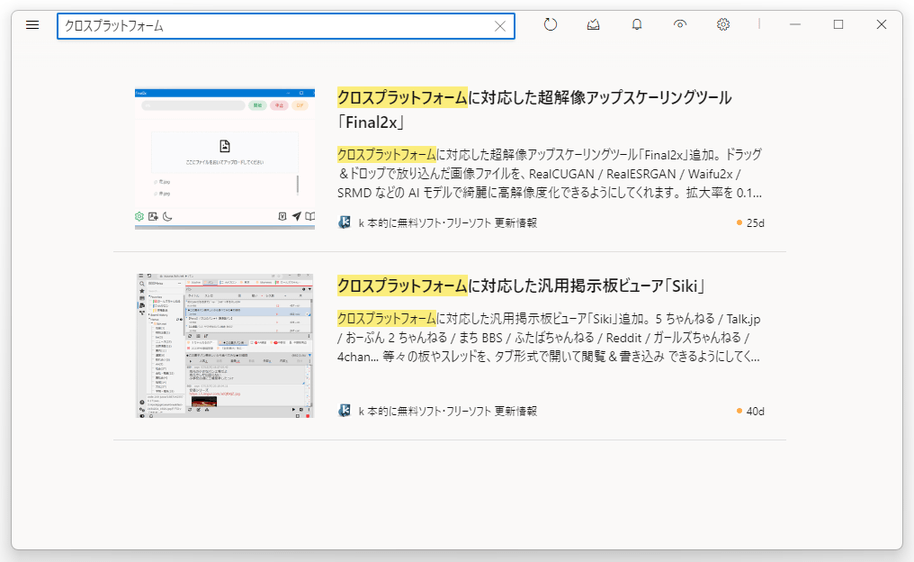Click the 25d unread age indicator
This screenshot has width=914, height=562.
[750, 223]
